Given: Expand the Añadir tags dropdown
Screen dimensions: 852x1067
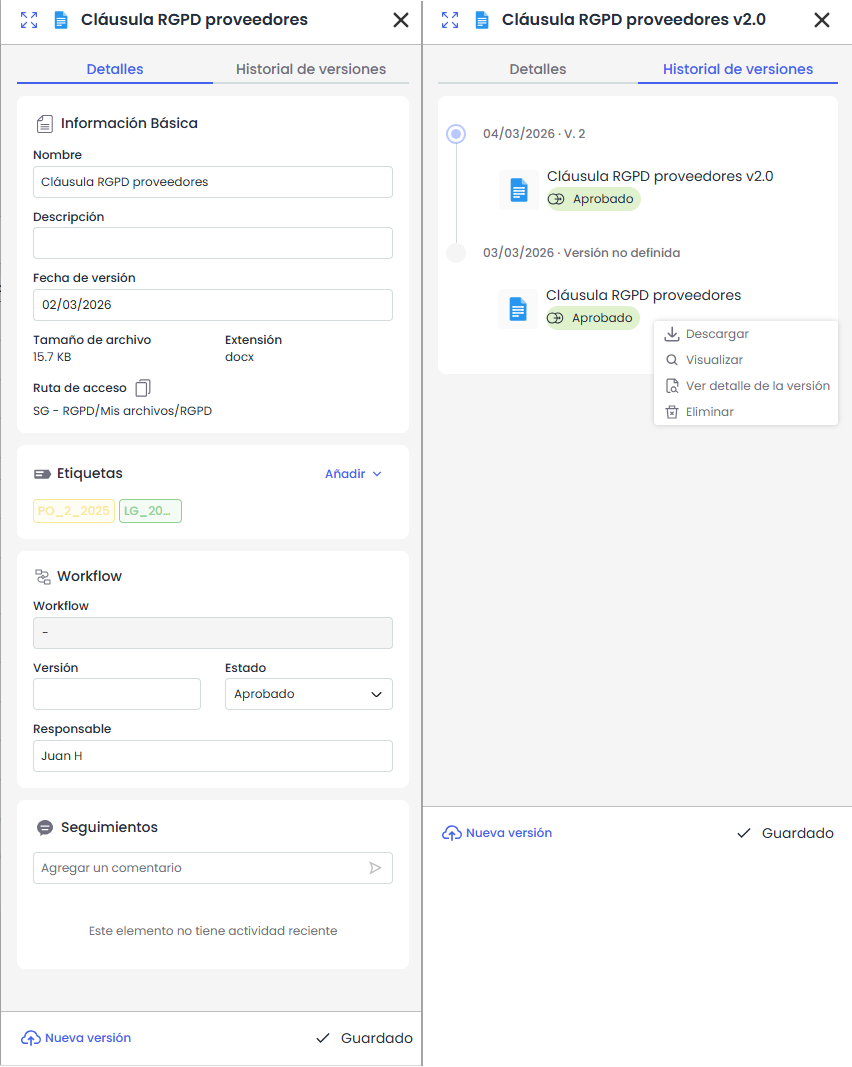Looking at the screenshot, I should (x=353, y=474).
